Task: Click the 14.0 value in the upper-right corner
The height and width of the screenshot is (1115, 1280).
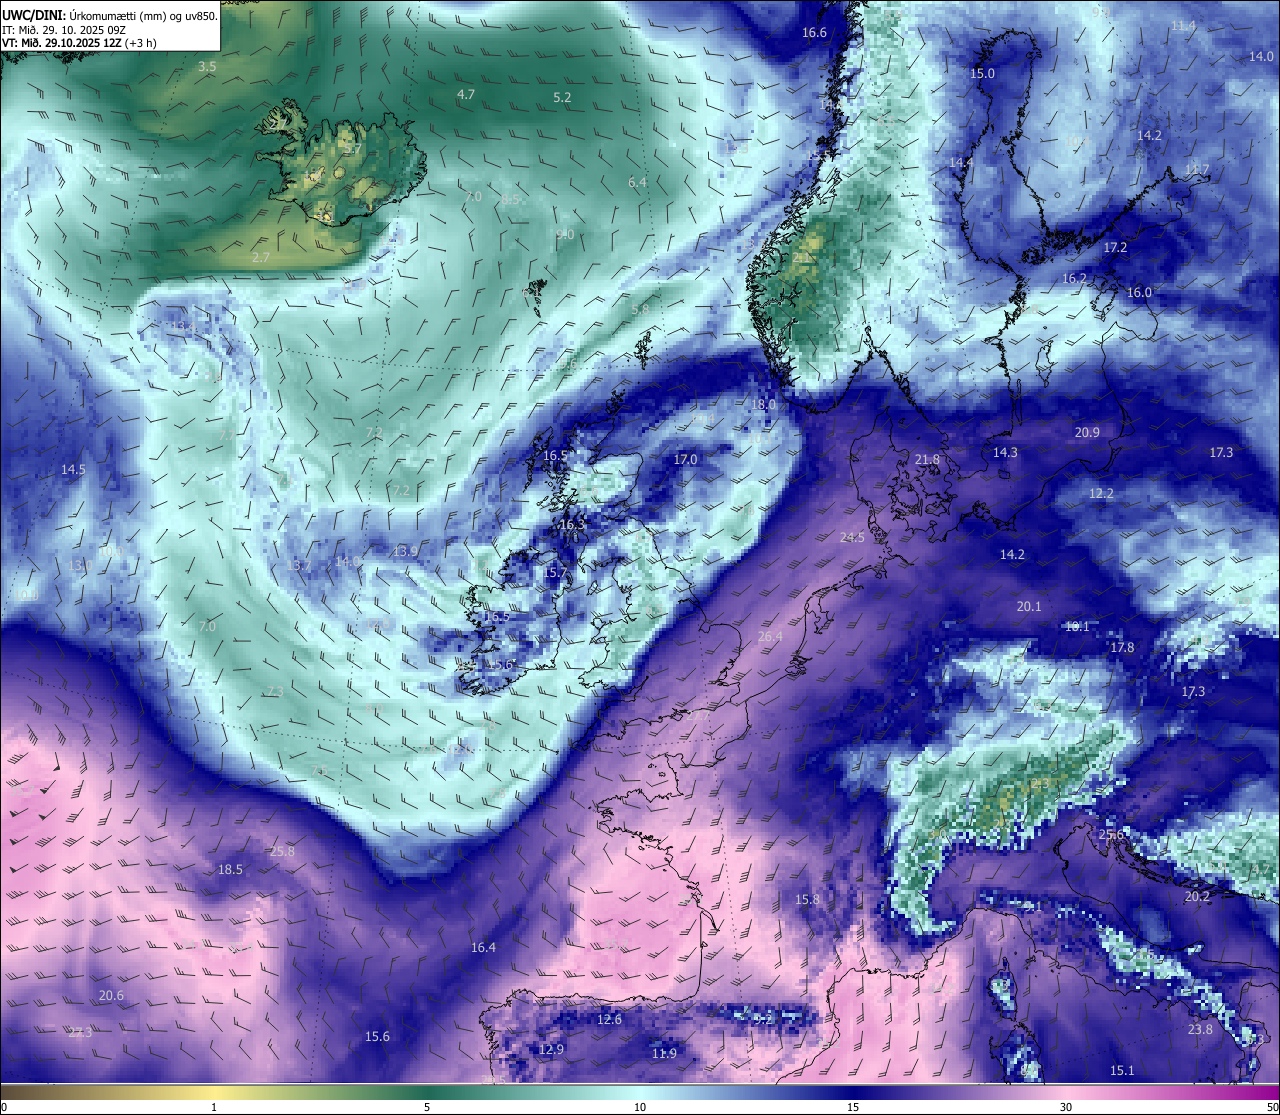Action: point(1261,57)
